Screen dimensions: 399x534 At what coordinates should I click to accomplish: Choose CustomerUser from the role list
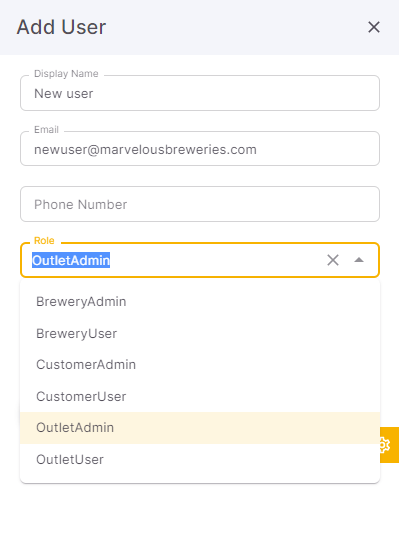pos(200,396)
